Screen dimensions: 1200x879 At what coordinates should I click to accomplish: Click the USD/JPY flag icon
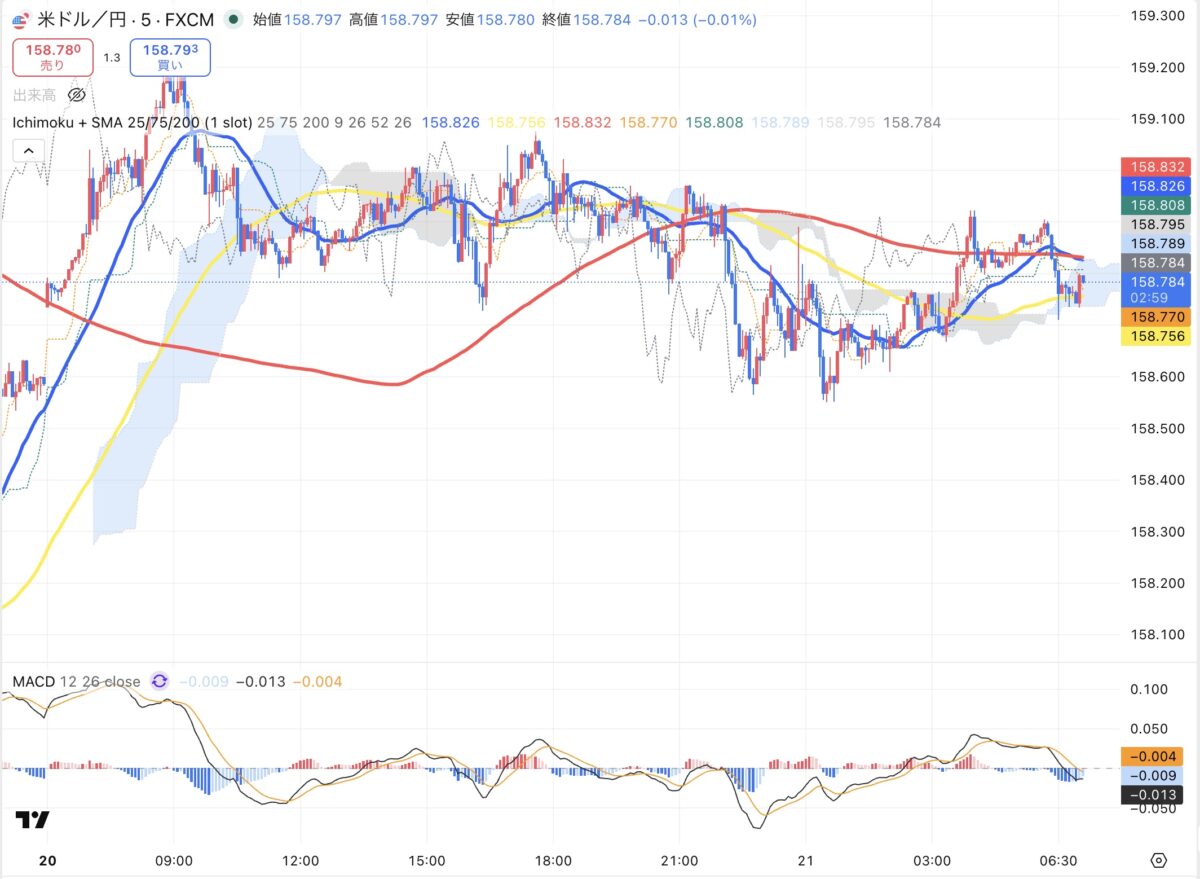(21, 19)
